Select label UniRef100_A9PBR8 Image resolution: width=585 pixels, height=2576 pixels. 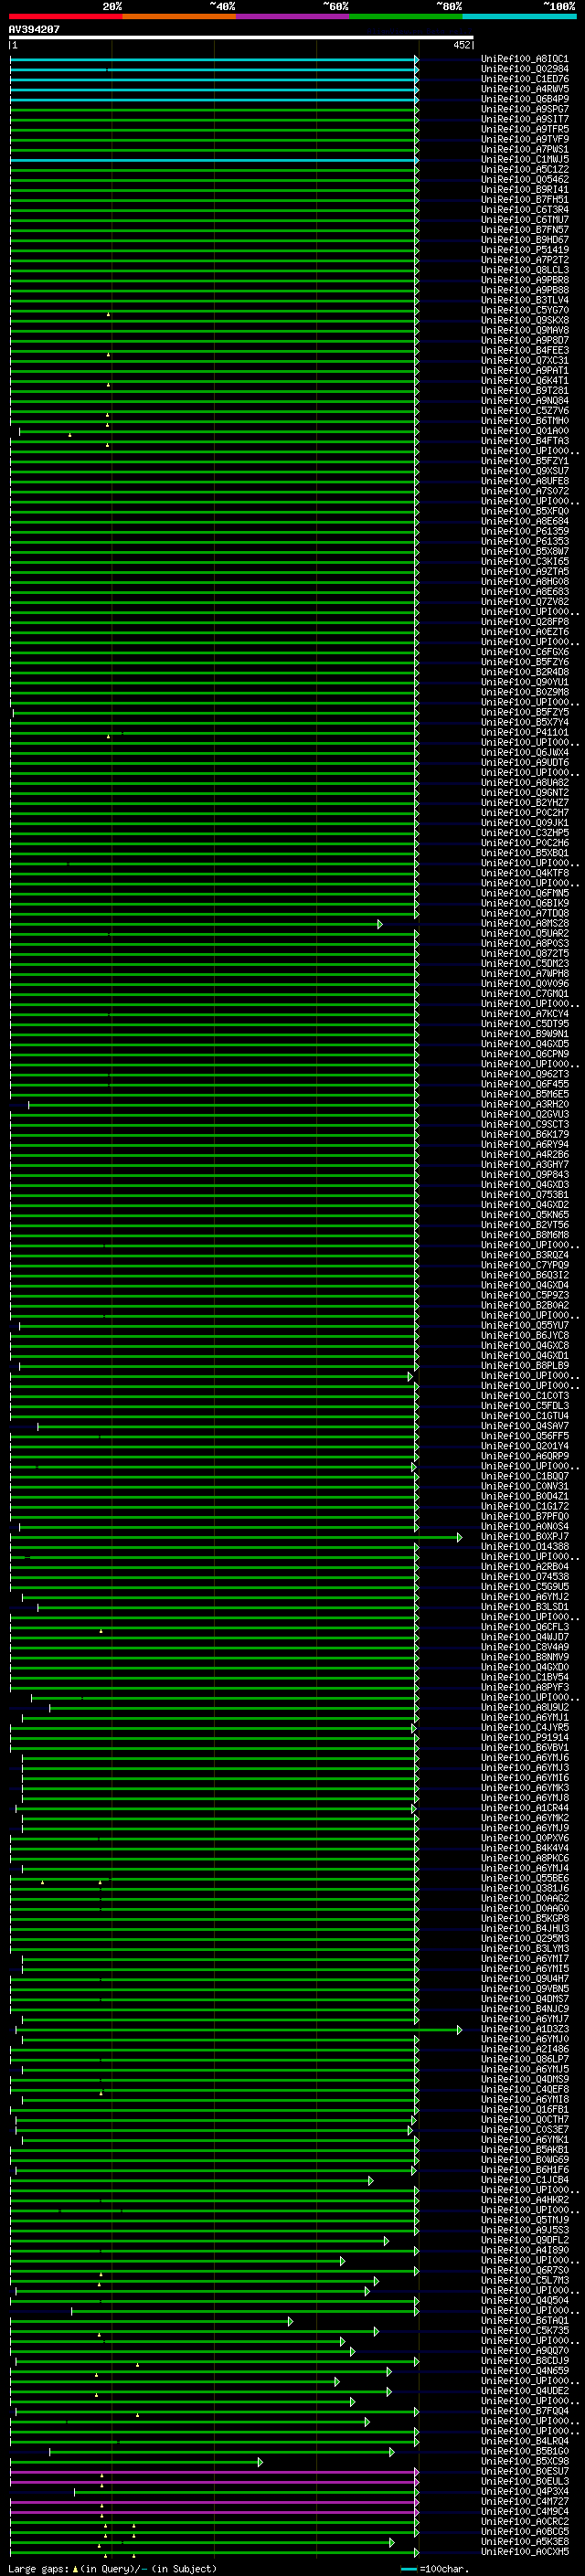point(525,280)
